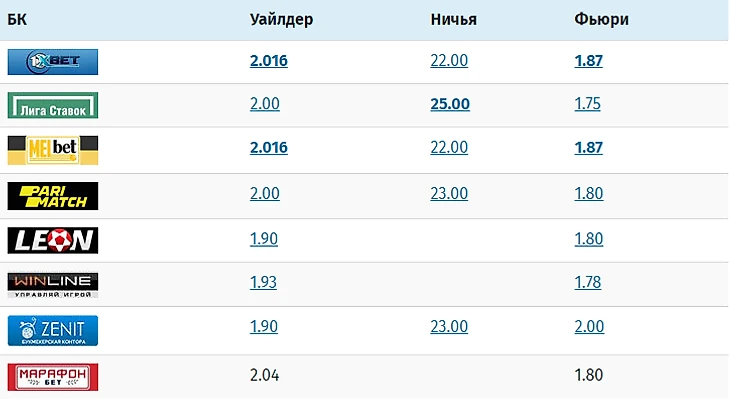Click Лига Ставок 1.75 odds for Фьюри
The image size is (730, 414).
point(587,104)
